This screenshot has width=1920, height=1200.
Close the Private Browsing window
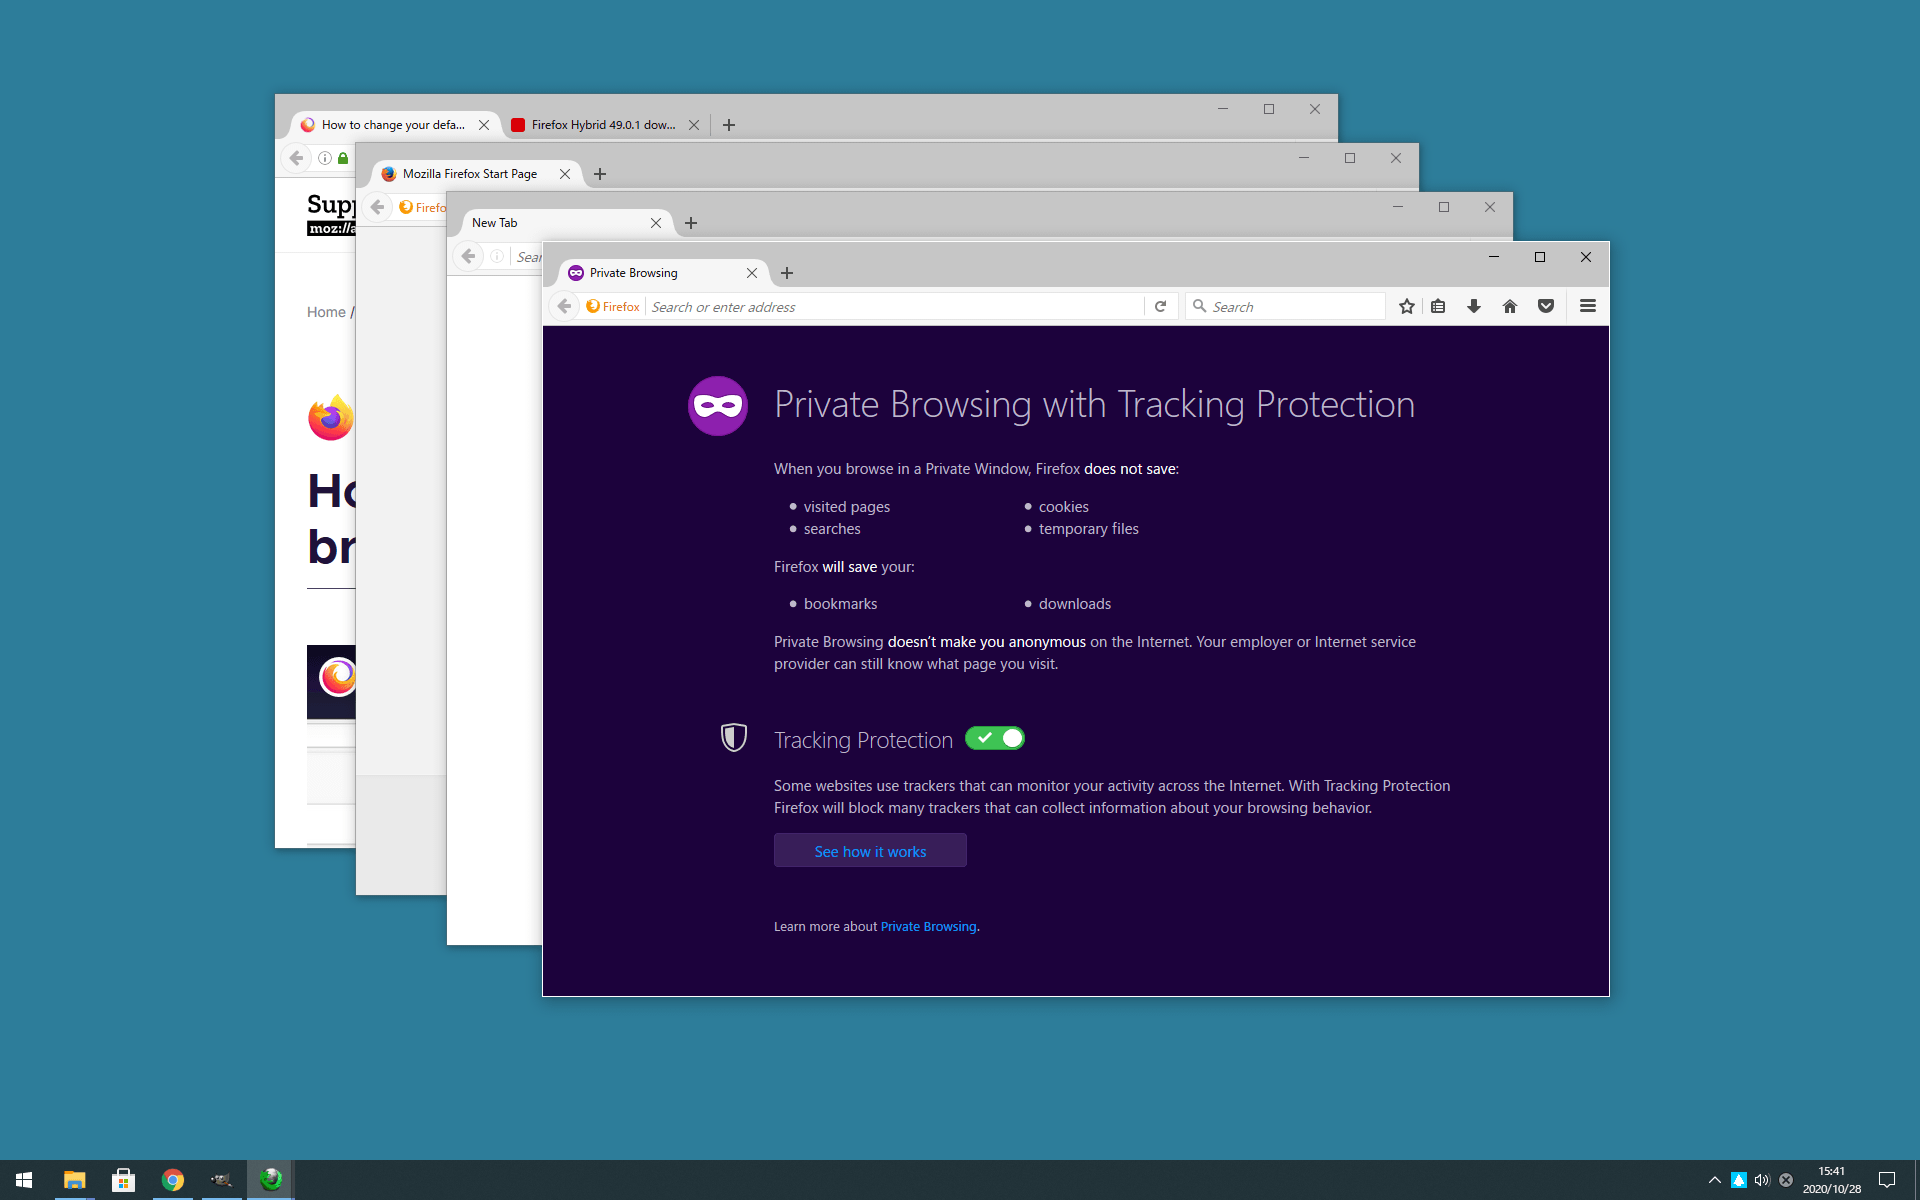pyautogui.click(x=1586, y=257)
